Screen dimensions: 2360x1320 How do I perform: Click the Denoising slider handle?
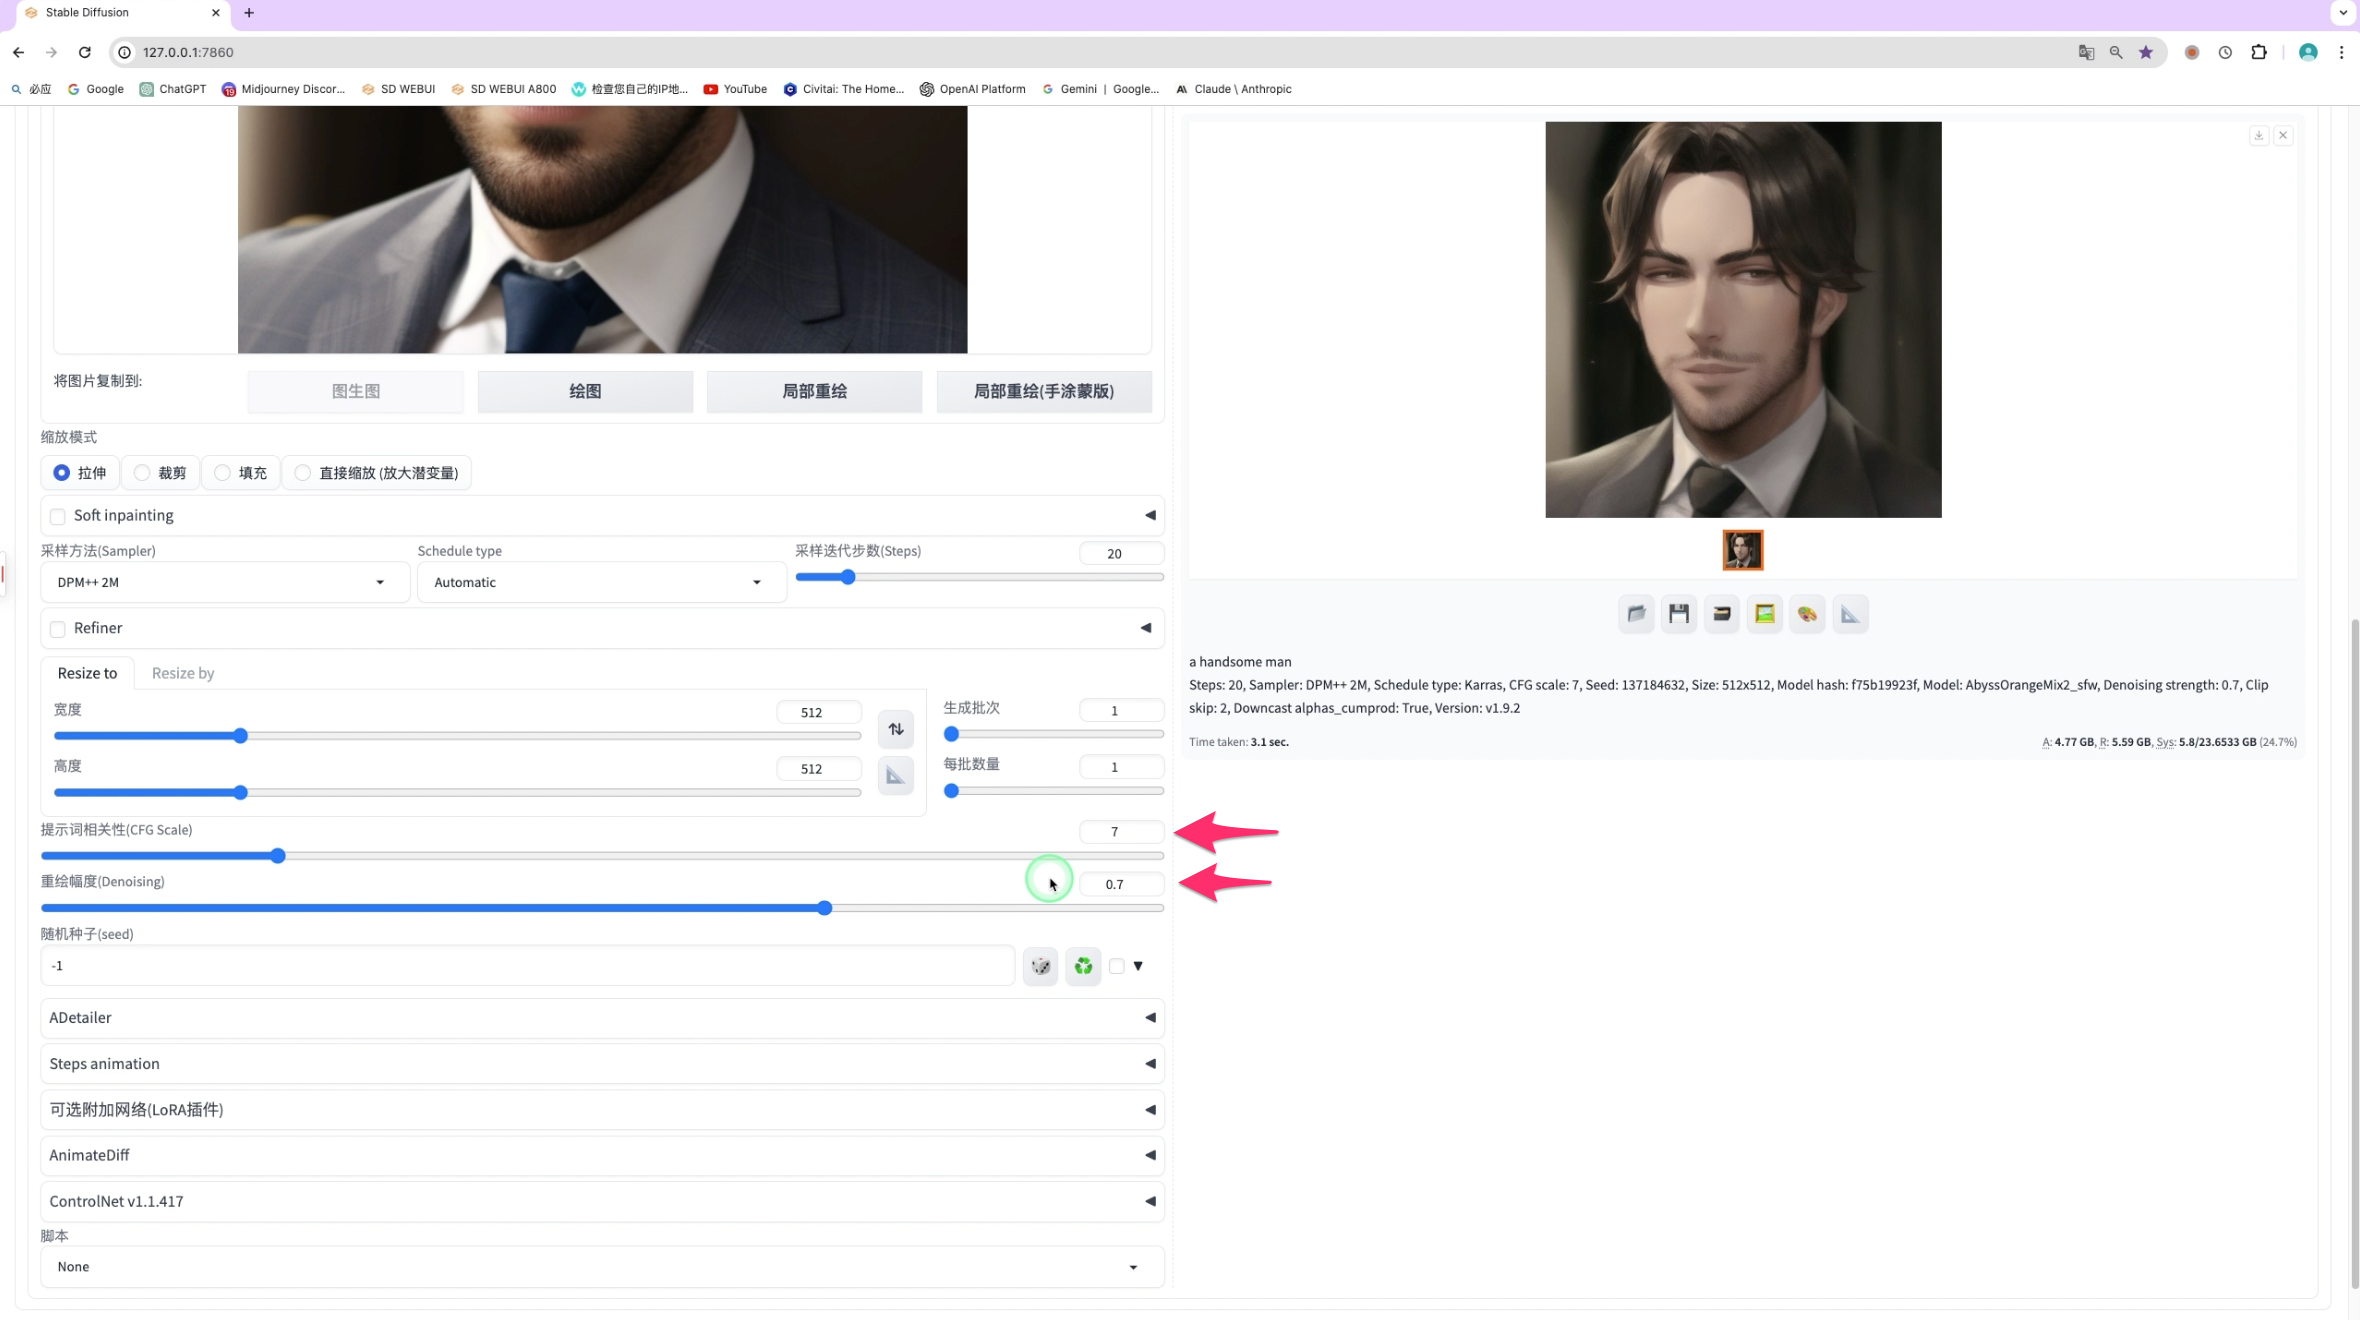click(x=825, y=908)
